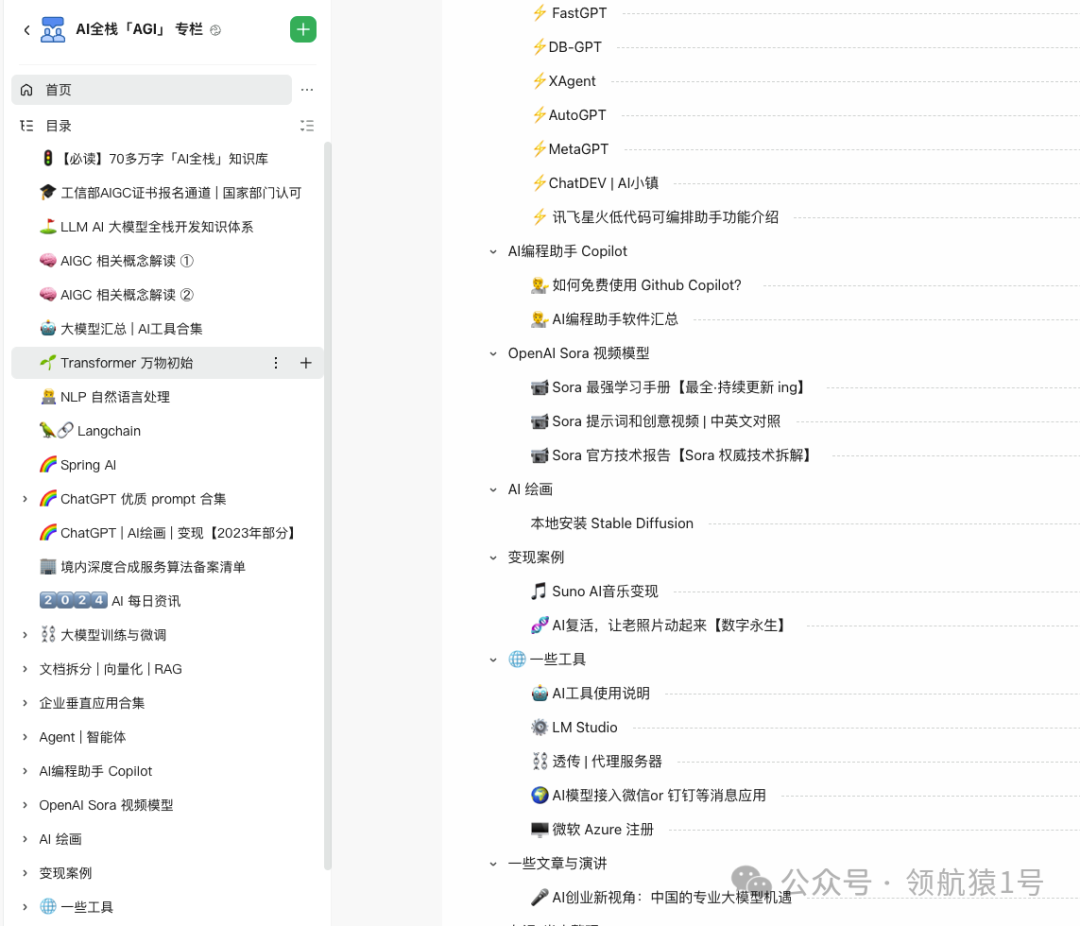Collapse OpenAI Sora 视频模型 section in main list
The height and width of the screenshot is (926, 1080).
(x=493, y=353)
